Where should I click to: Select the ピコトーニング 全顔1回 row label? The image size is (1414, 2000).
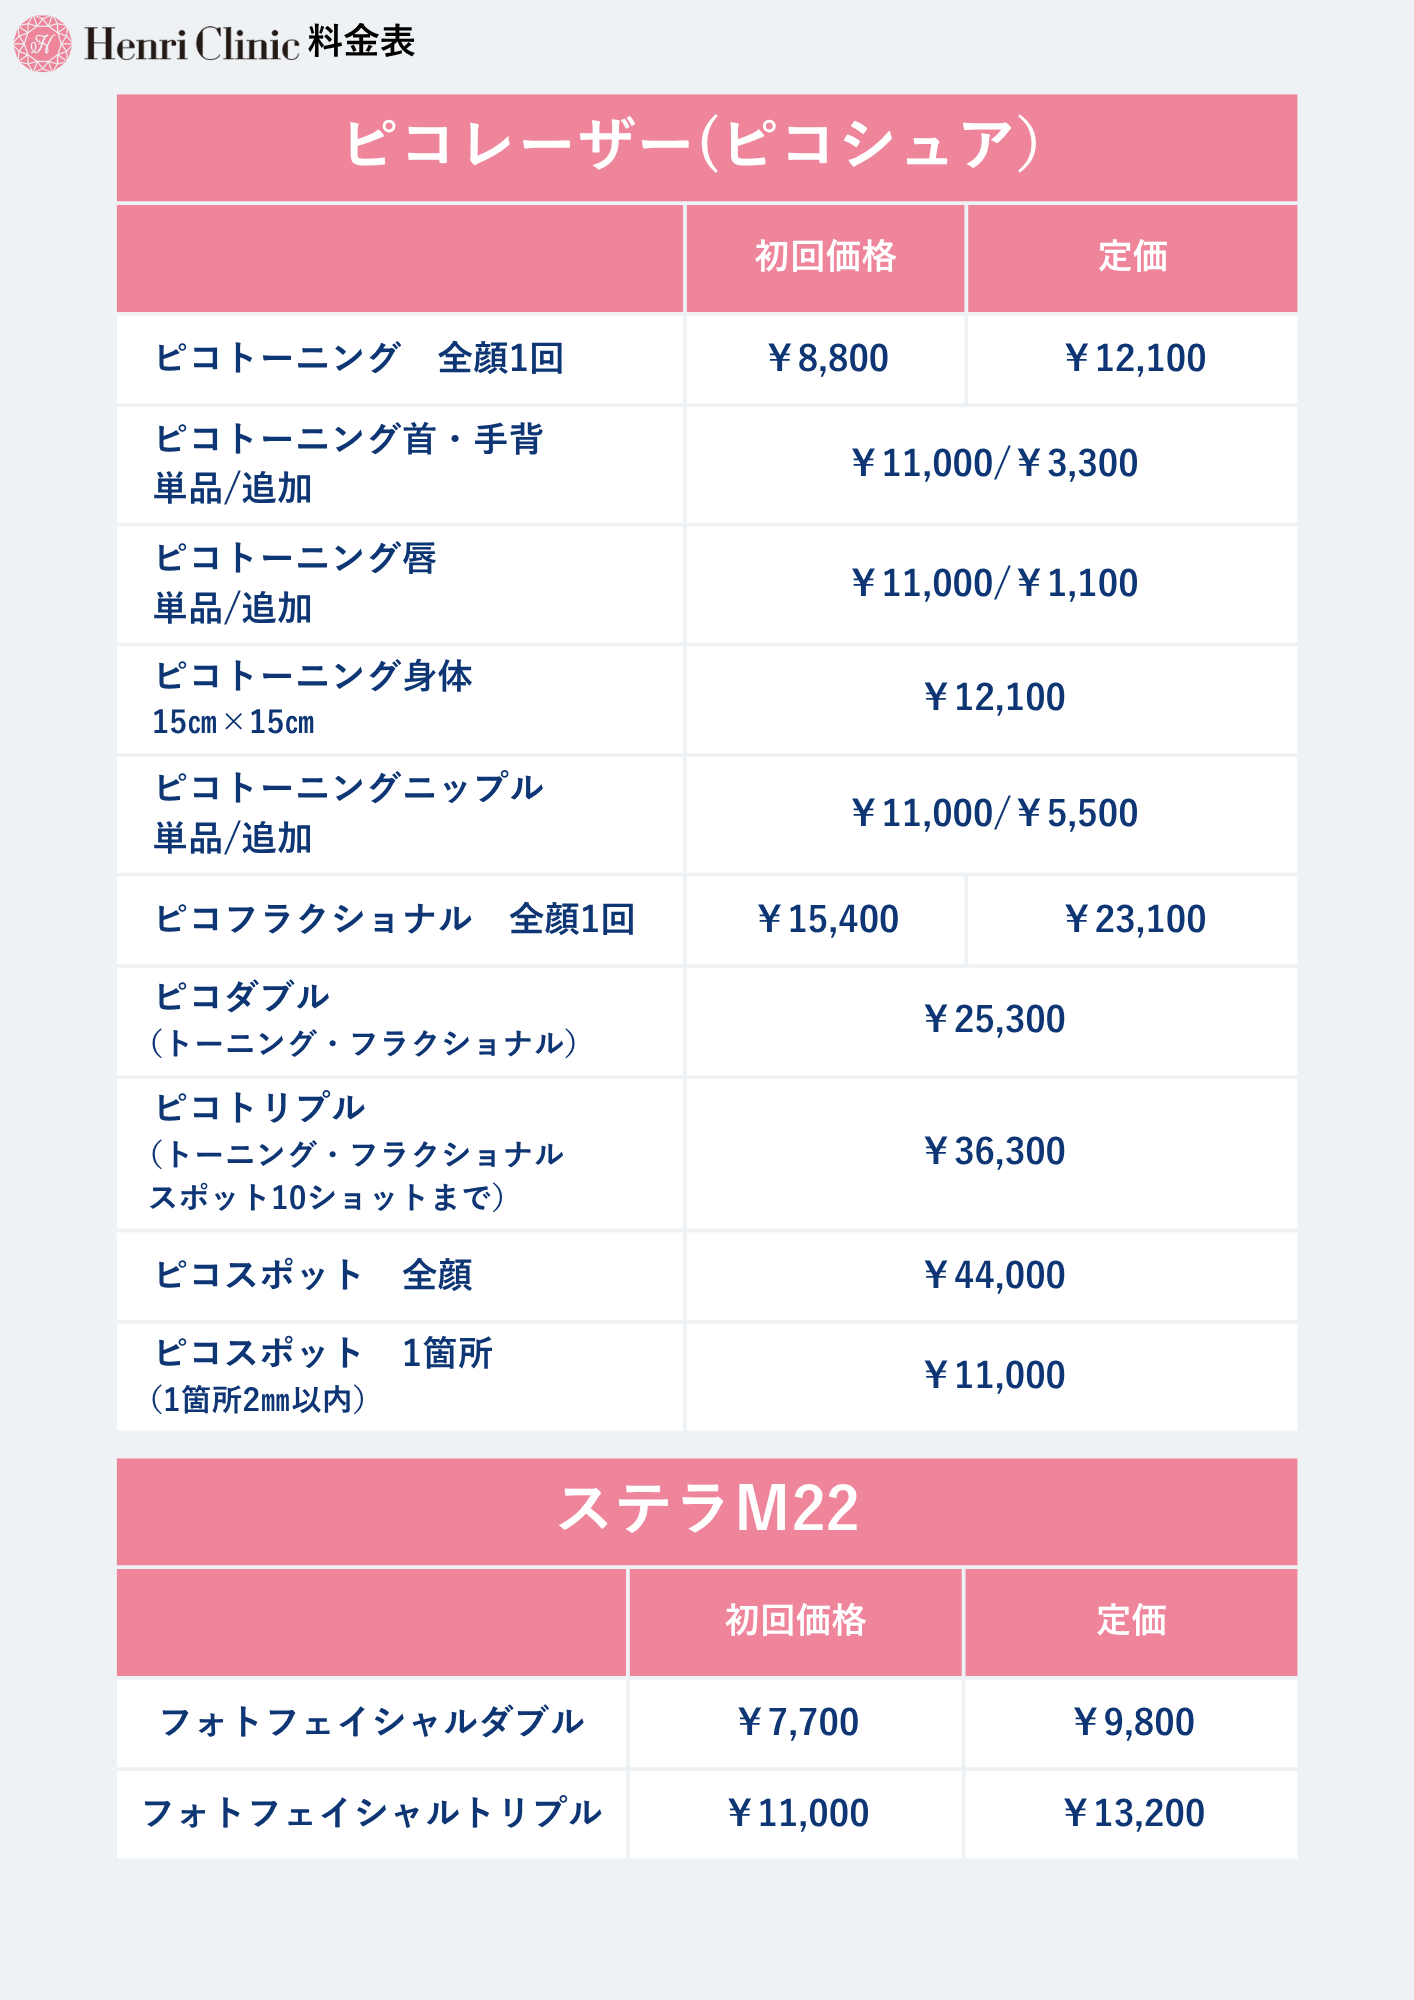(359, 358)
